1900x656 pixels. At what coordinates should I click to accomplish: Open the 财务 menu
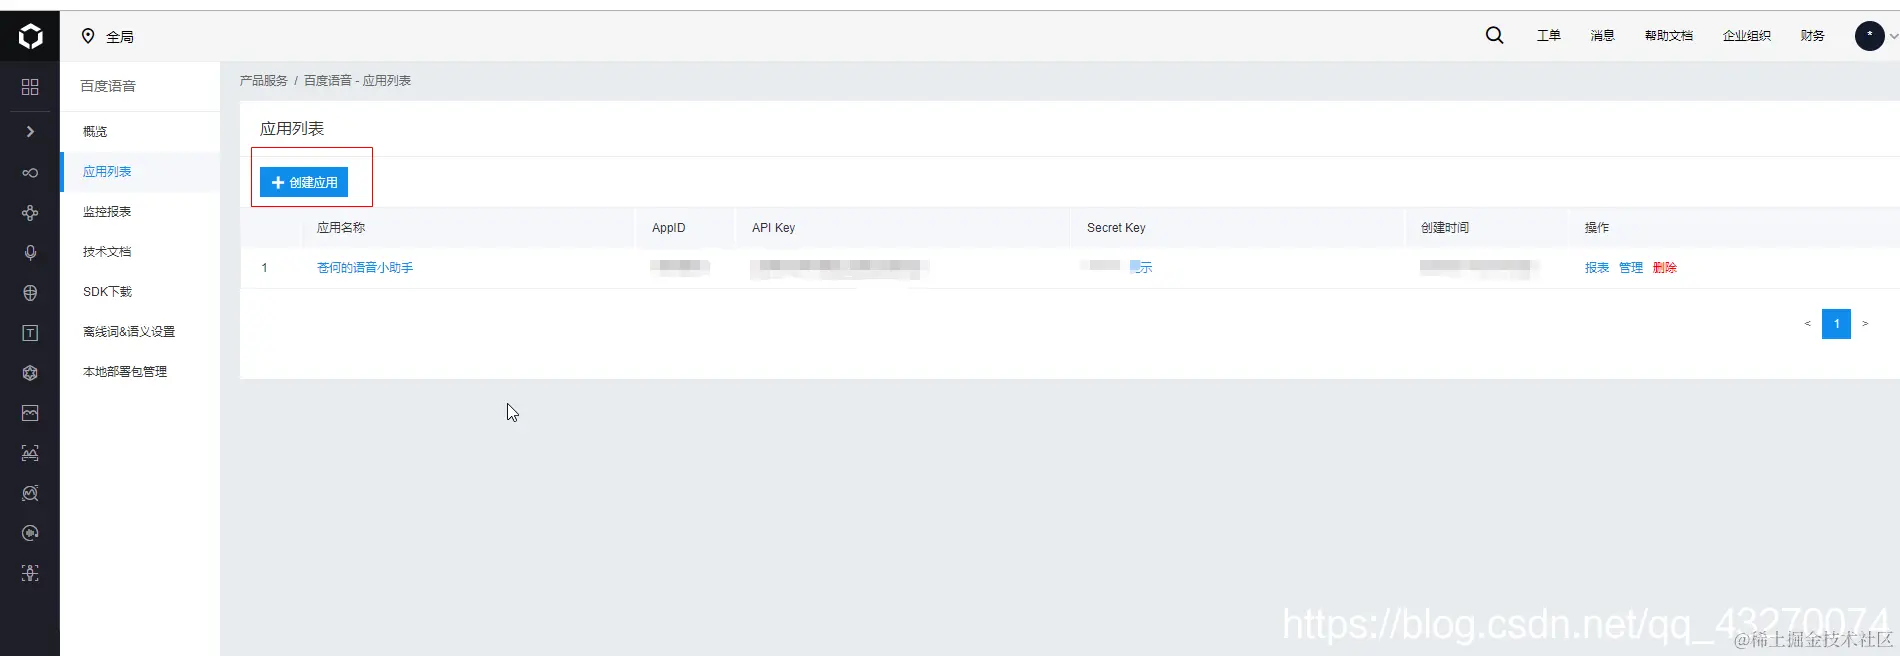(1812, 35)
